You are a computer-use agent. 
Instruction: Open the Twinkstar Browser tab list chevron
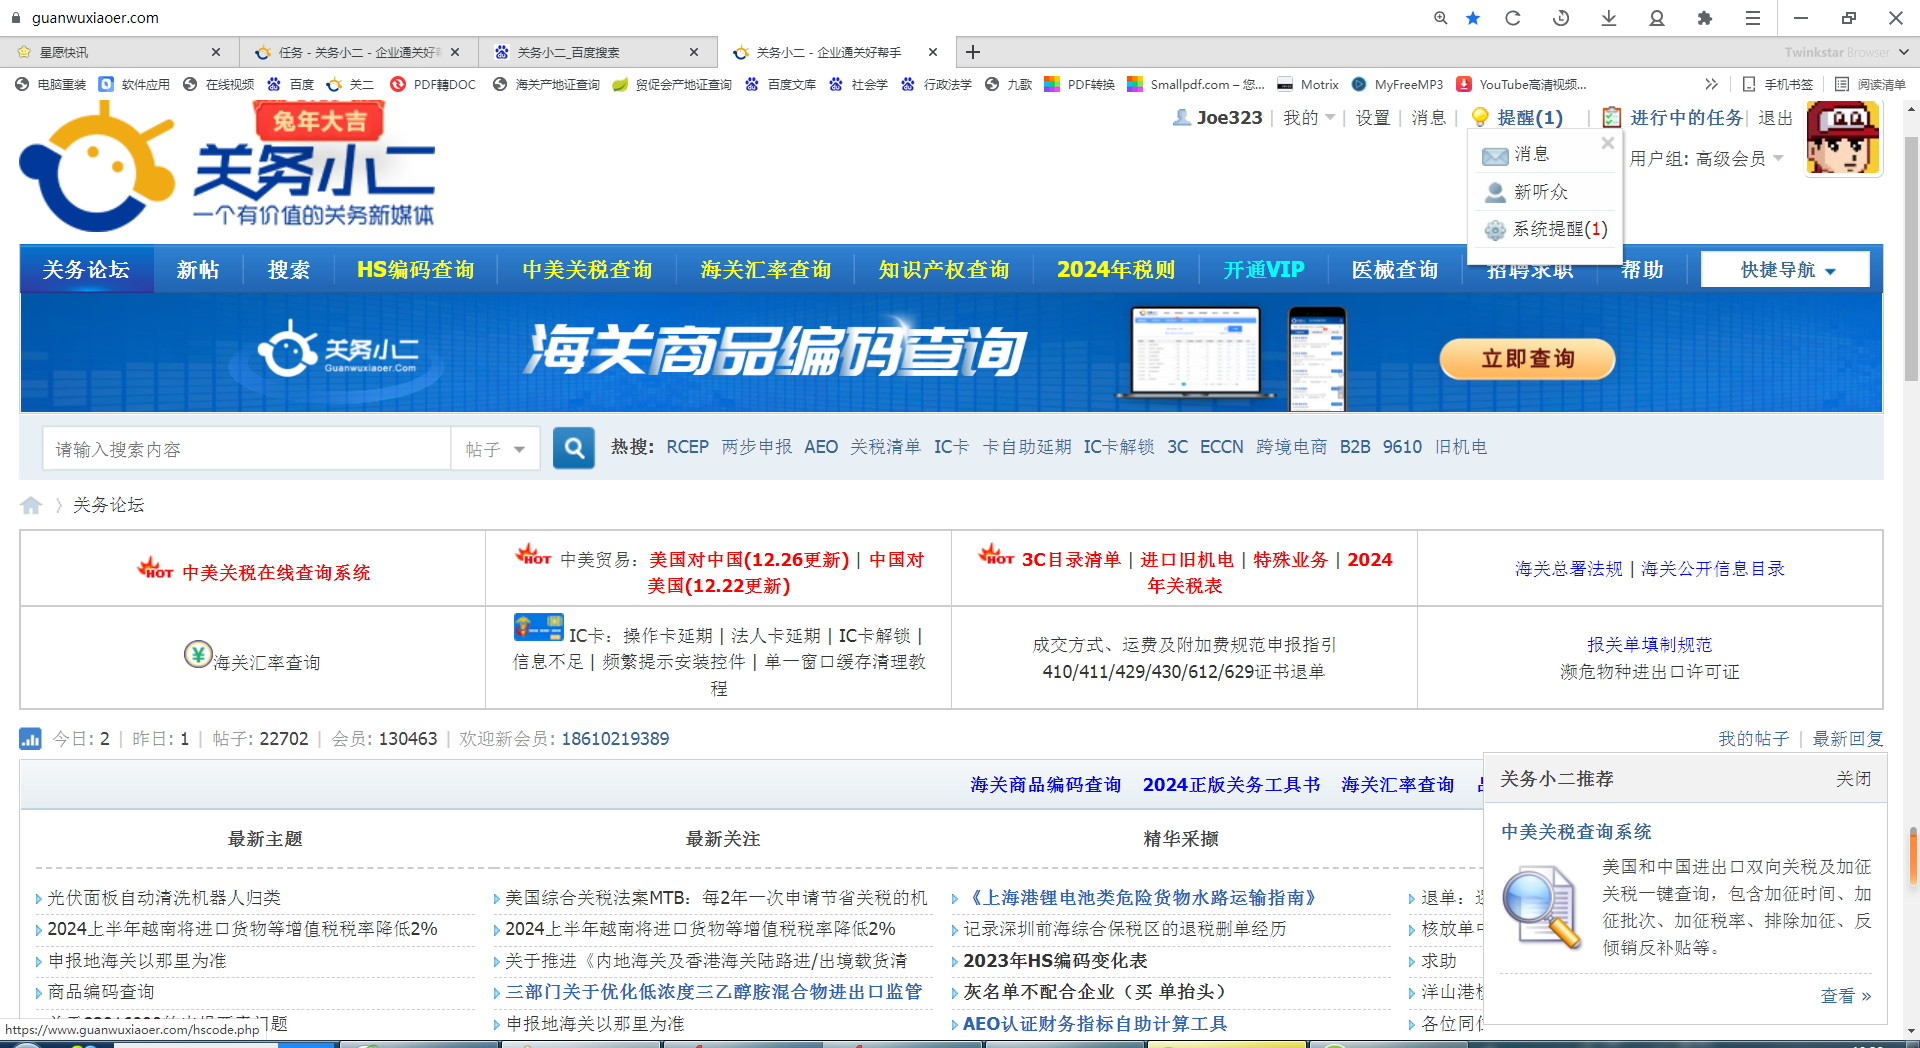click(x=1903, y=52)
